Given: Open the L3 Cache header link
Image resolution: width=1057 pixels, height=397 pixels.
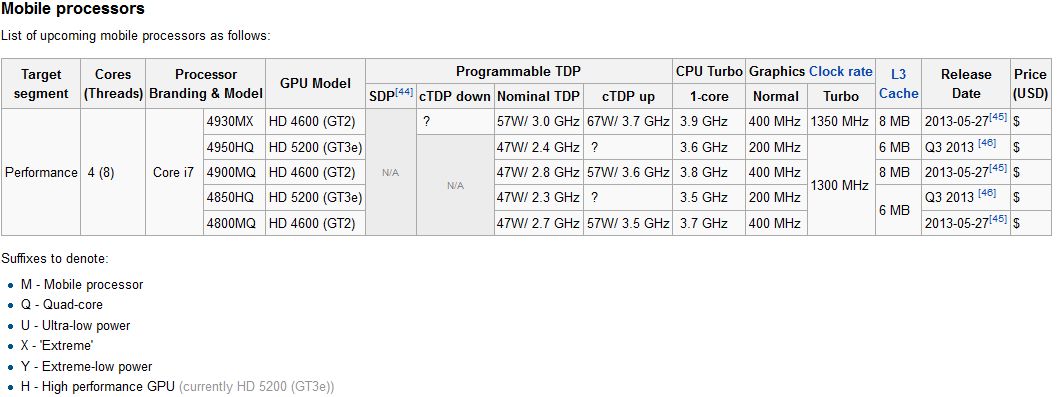Looking at the screenshot, I should click(x=899, y=84).
